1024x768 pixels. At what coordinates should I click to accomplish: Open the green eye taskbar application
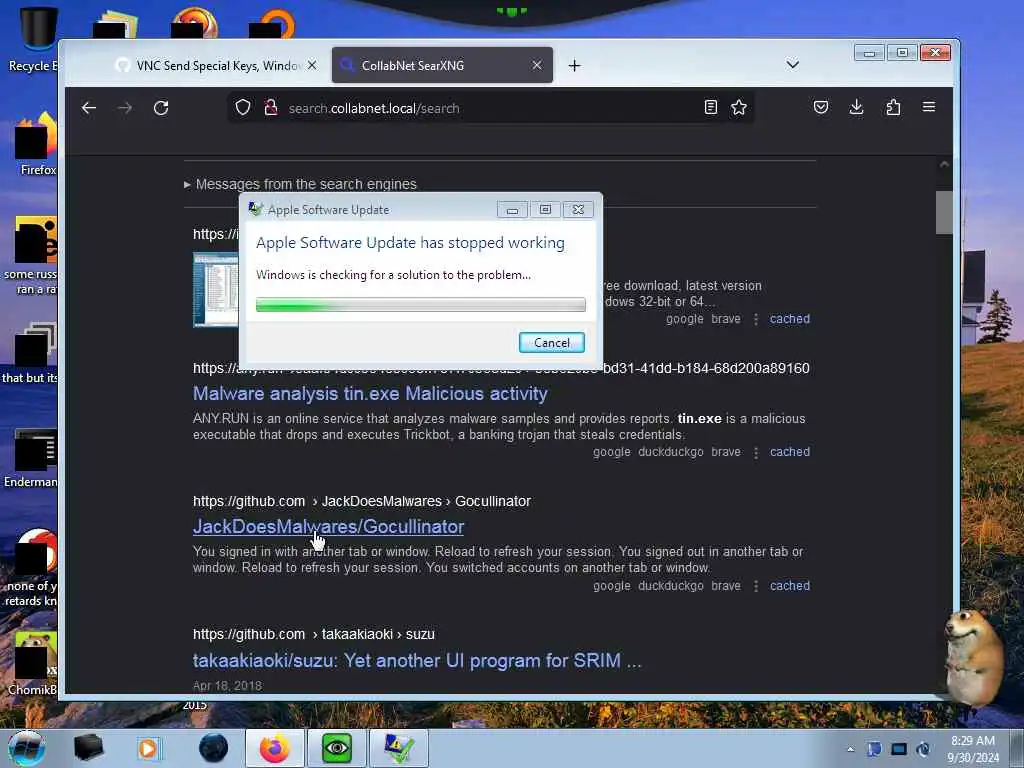[x=336, y=748]
